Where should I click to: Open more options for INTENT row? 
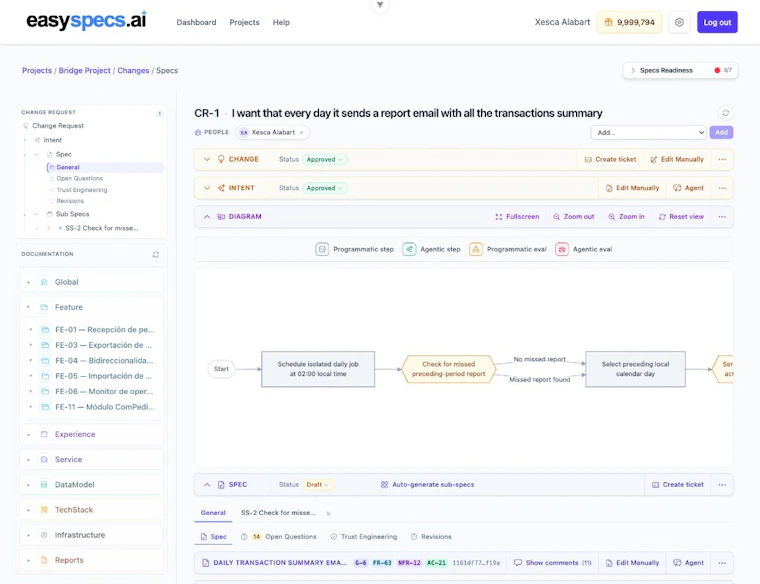point(722,188)
